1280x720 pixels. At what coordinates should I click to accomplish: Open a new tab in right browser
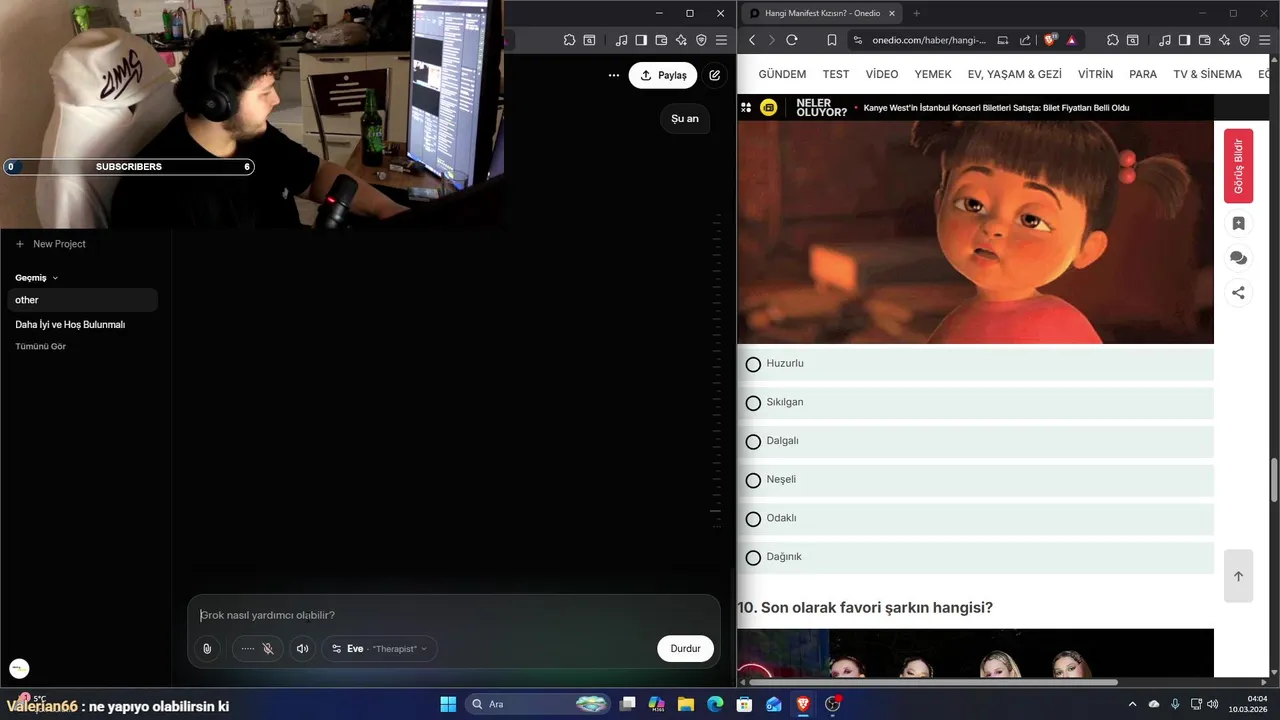916,13
